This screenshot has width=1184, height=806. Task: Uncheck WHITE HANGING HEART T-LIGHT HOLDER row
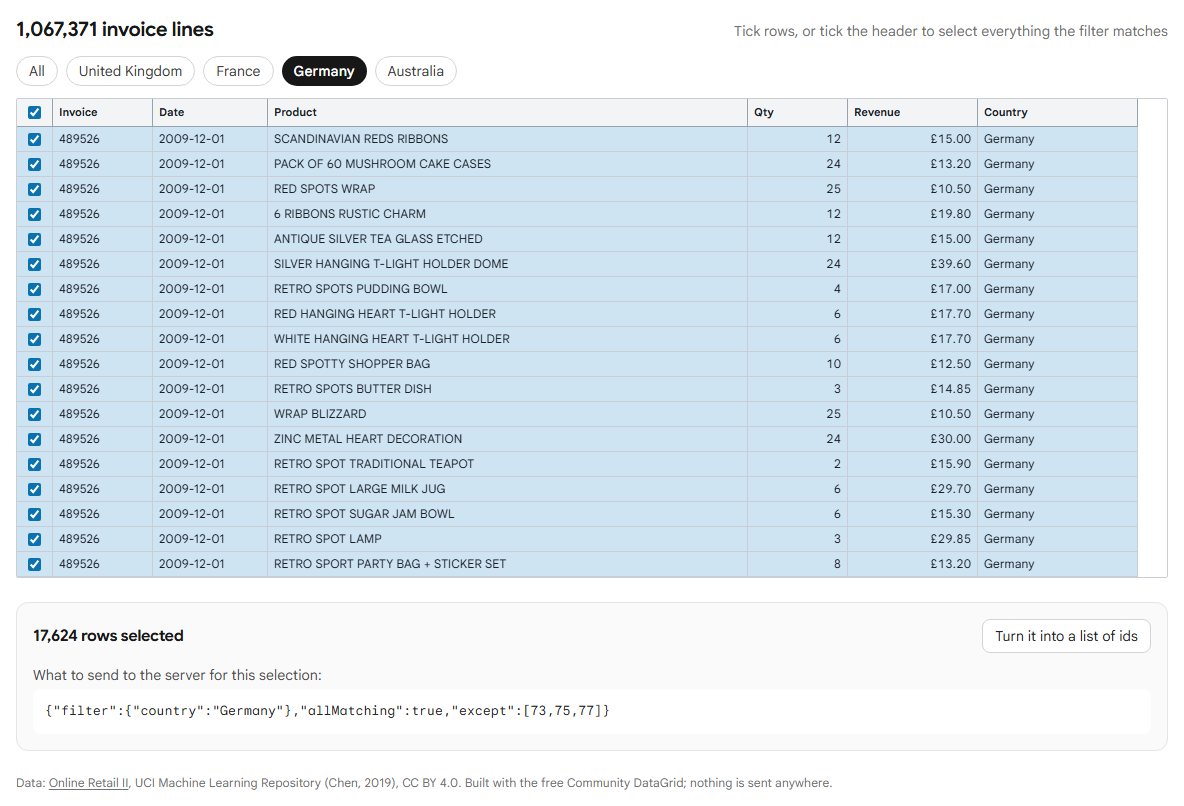coord(34,338)
